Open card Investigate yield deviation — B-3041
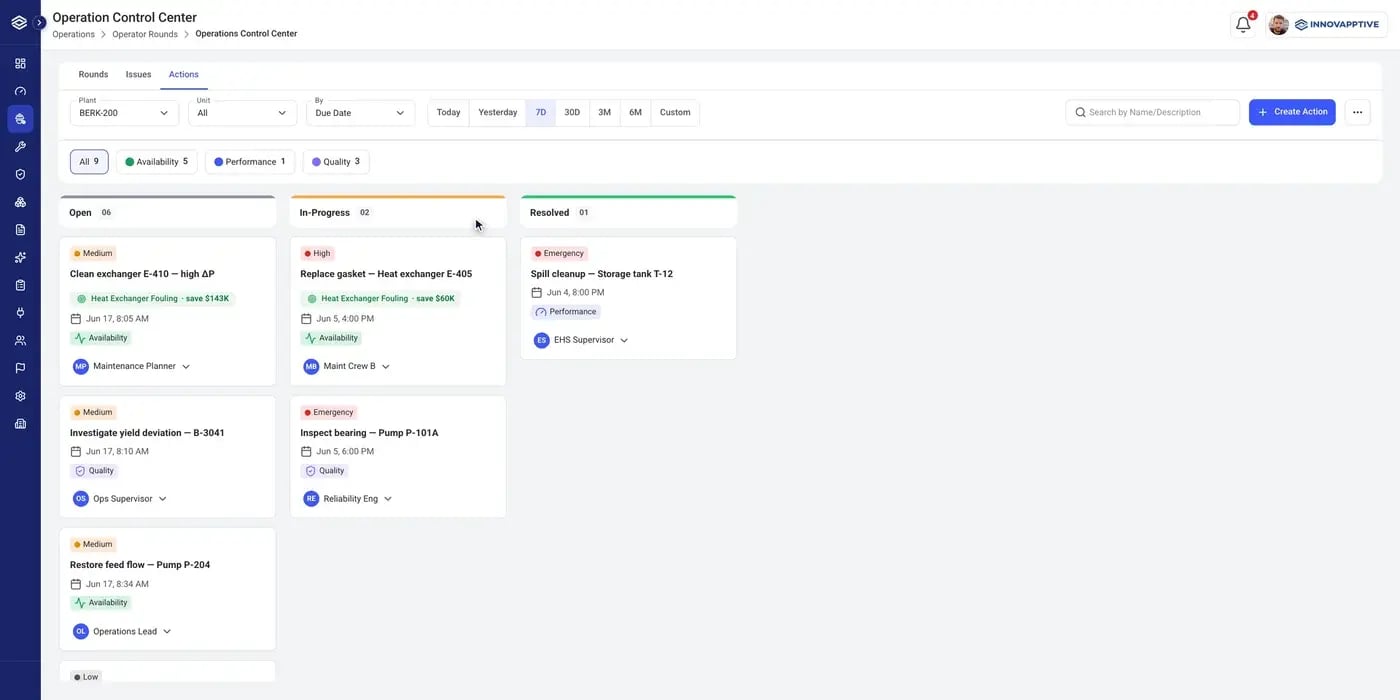The image size is (1400, 700). (168, 457)
